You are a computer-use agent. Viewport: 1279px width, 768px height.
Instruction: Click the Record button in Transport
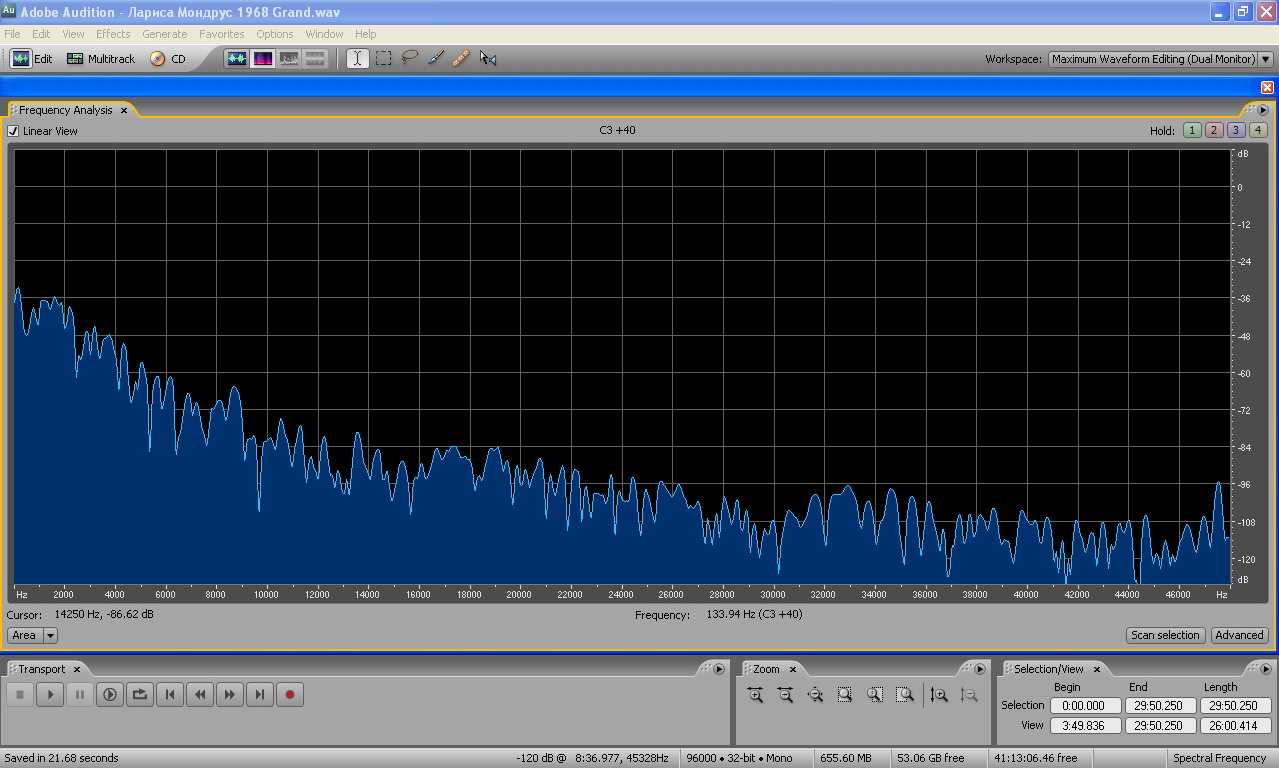pos(290,694)
